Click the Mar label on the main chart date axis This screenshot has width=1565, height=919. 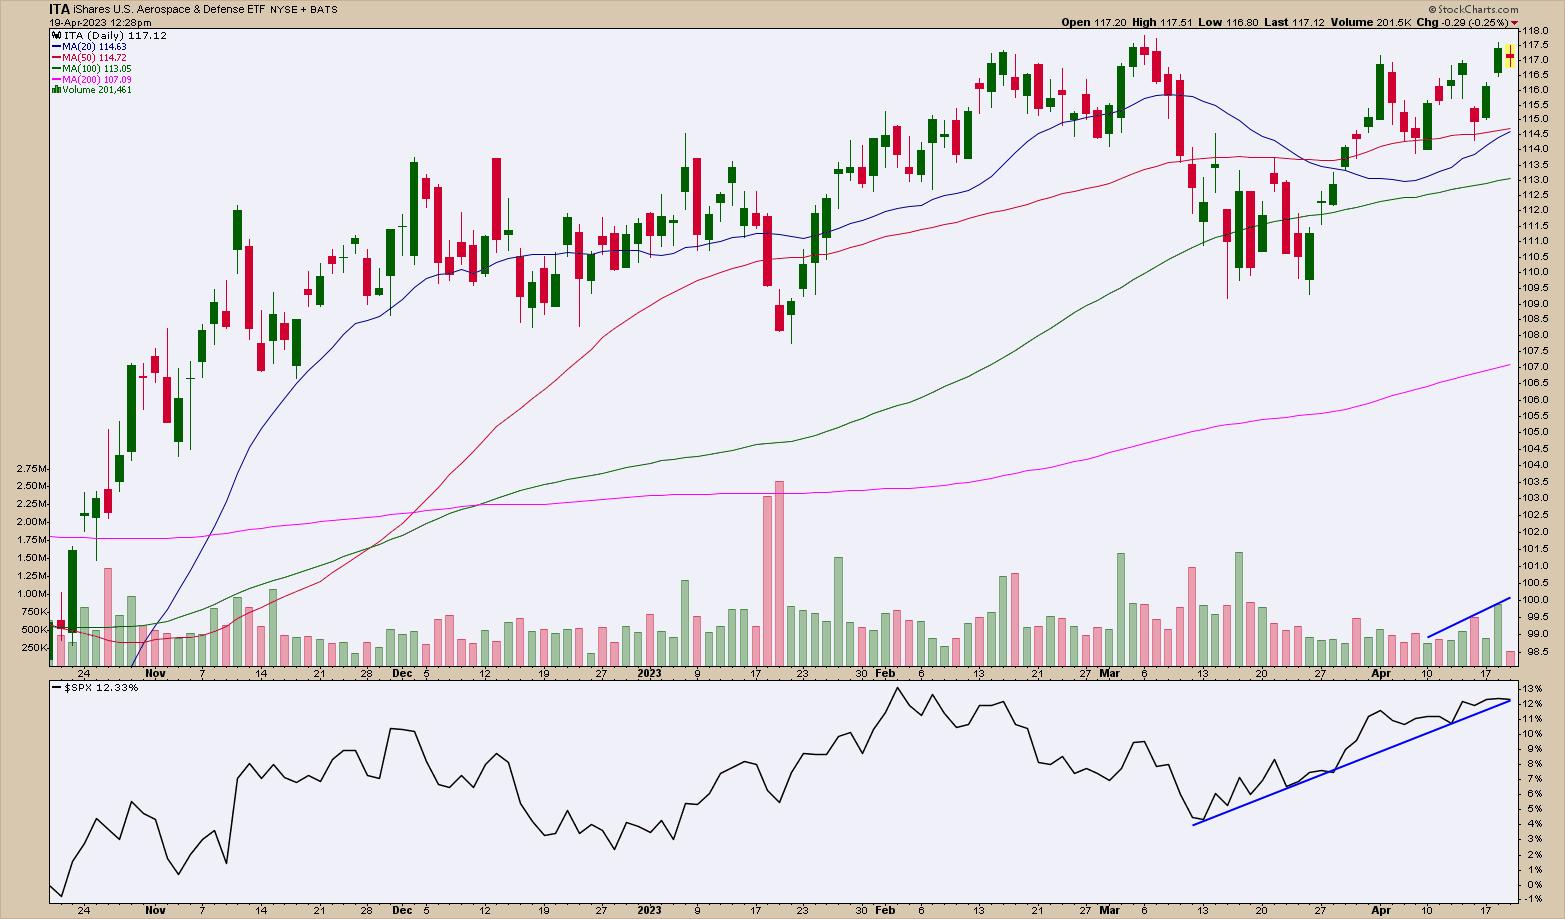pos(1109,673)
